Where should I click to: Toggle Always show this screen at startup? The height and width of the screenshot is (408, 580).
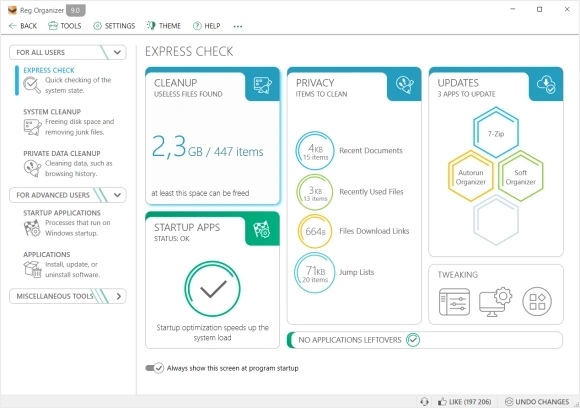[x=155, y=368]
